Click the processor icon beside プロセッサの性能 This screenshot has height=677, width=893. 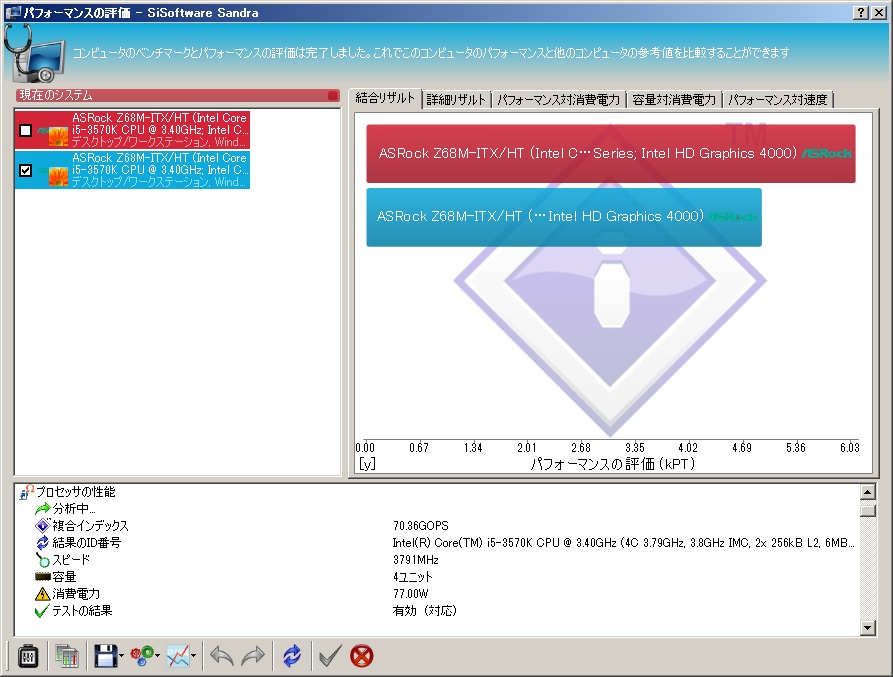(x=27, y=492)
